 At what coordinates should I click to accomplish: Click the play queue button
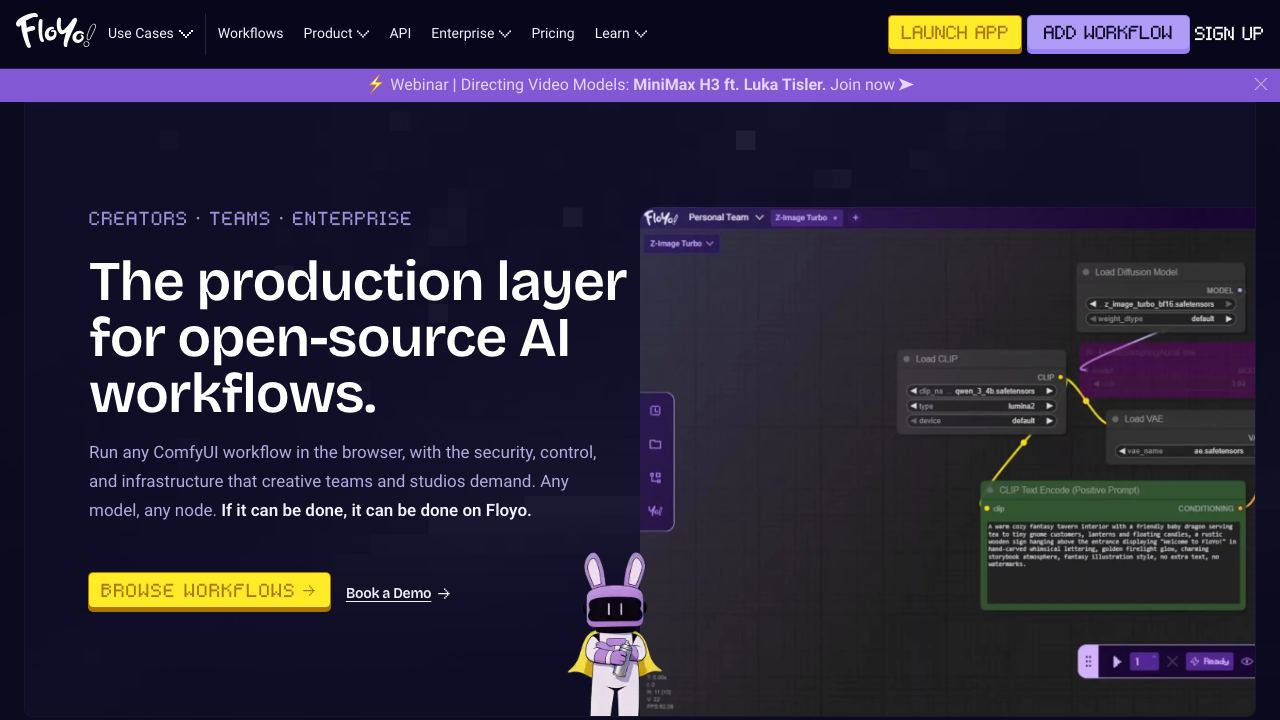click(x=1116, y=661)
